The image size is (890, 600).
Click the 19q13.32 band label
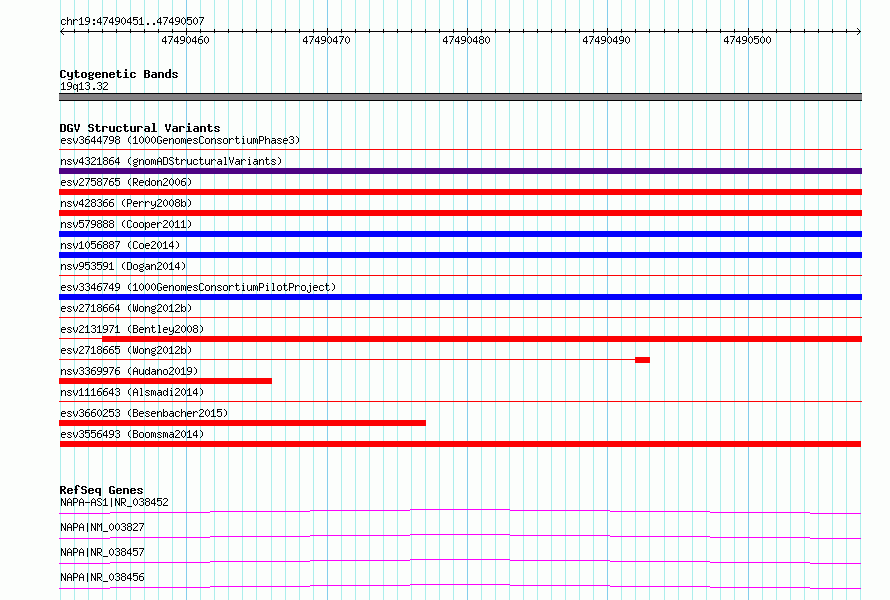click(x=84, y=86)
